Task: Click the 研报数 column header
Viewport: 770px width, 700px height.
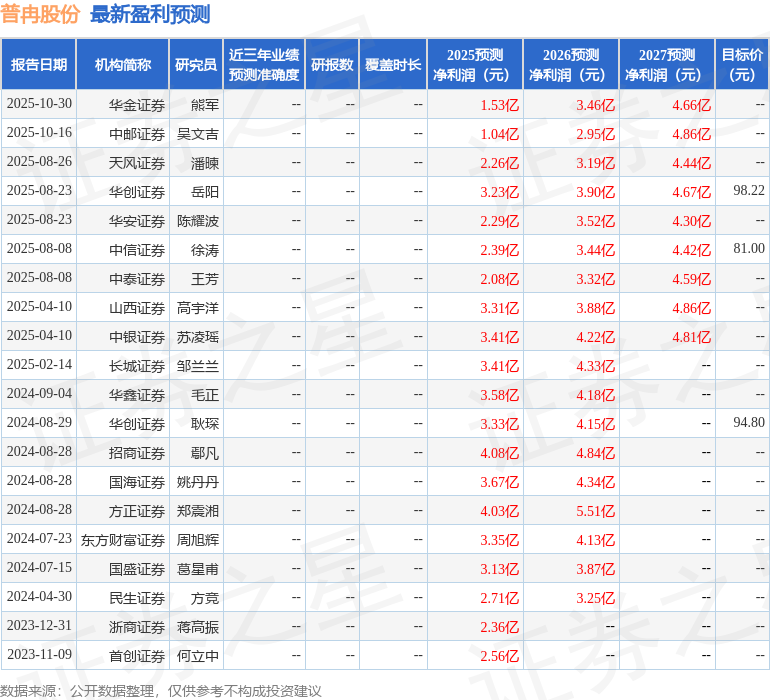Action: coord(331,65)
